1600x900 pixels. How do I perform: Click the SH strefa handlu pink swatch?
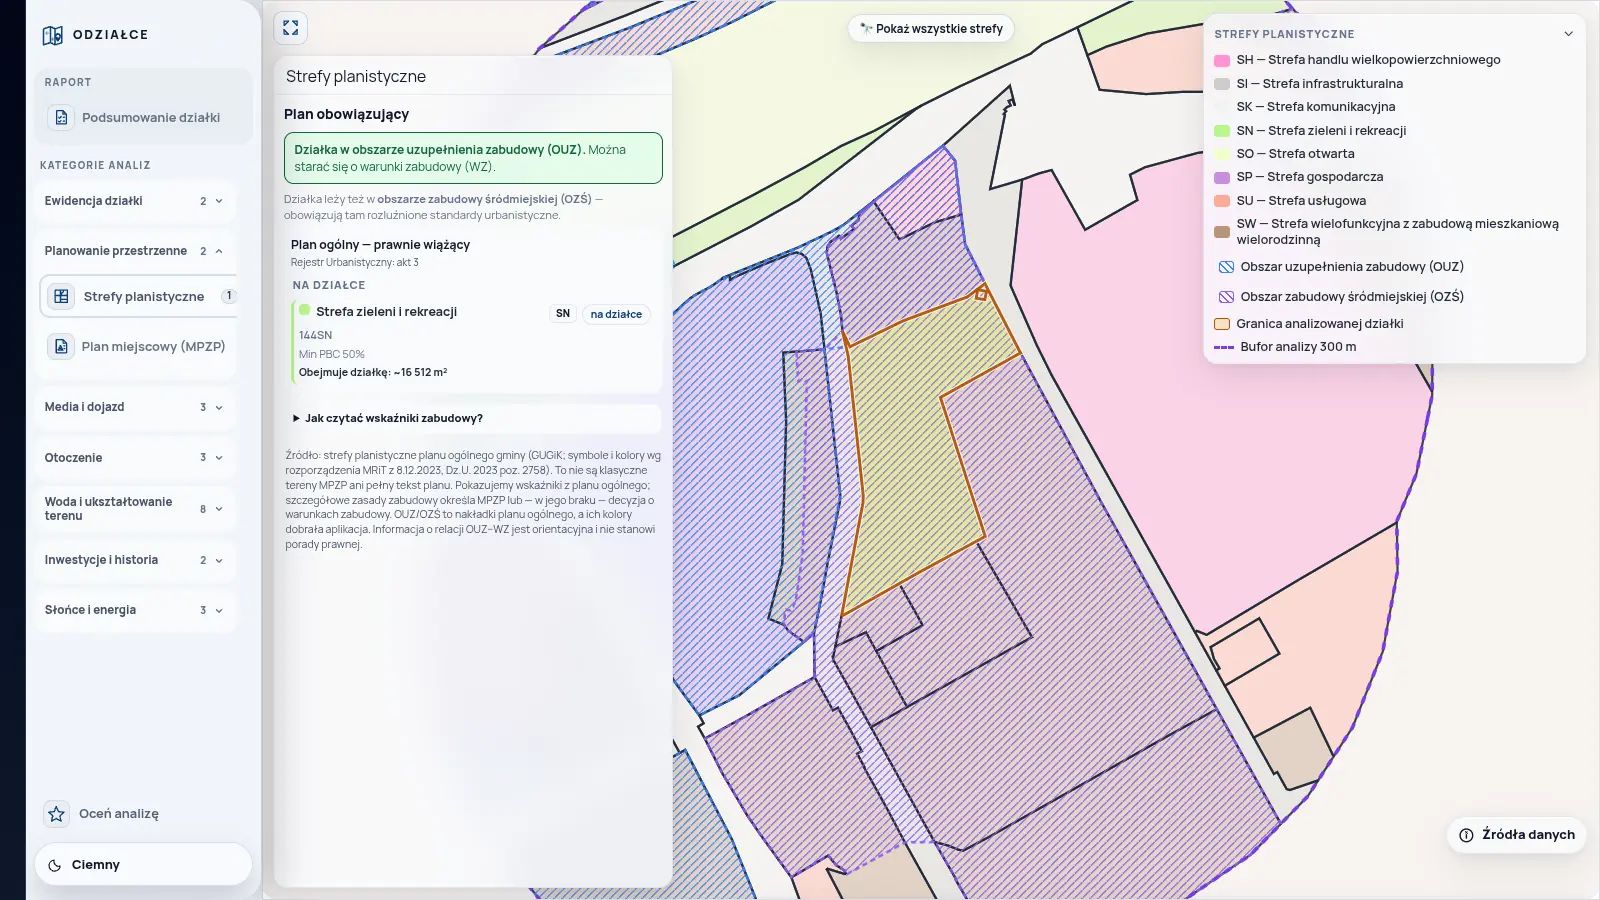coord(1222,60)
